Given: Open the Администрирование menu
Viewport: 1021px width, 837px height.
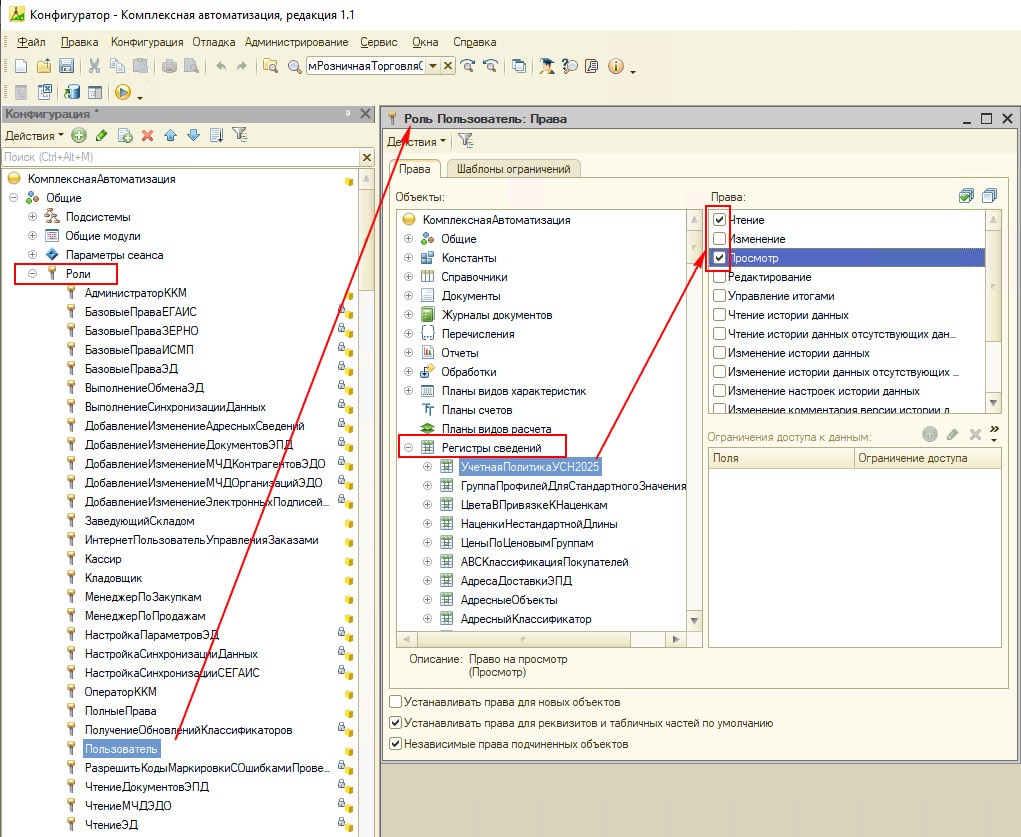Looking at the screenshot, I should tap(296, 42).
